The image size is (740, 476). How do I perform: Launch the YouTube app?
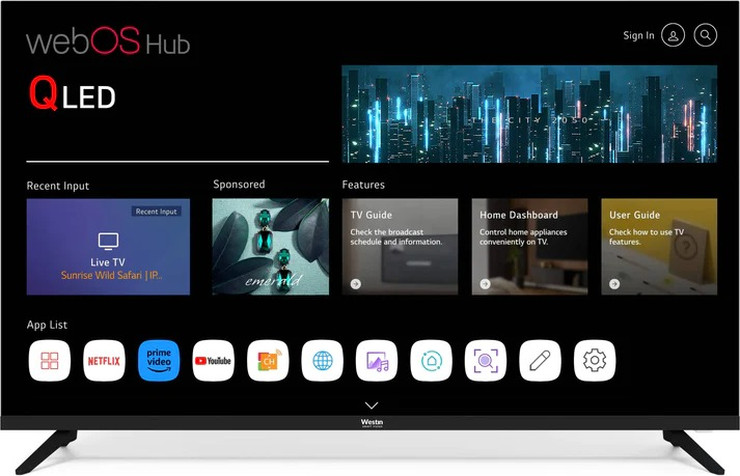(x=213, y=360)
